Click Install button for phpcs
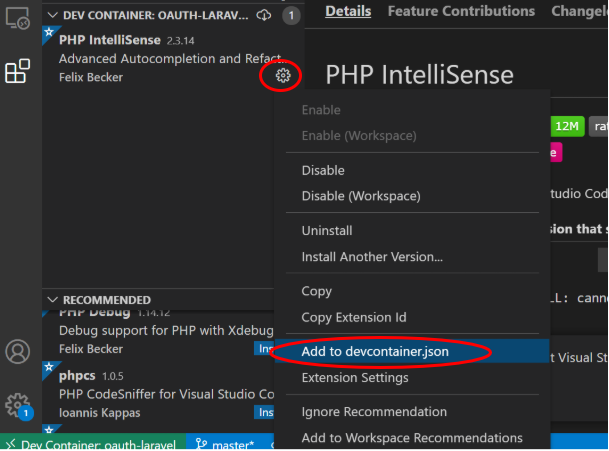 point(264,412)
